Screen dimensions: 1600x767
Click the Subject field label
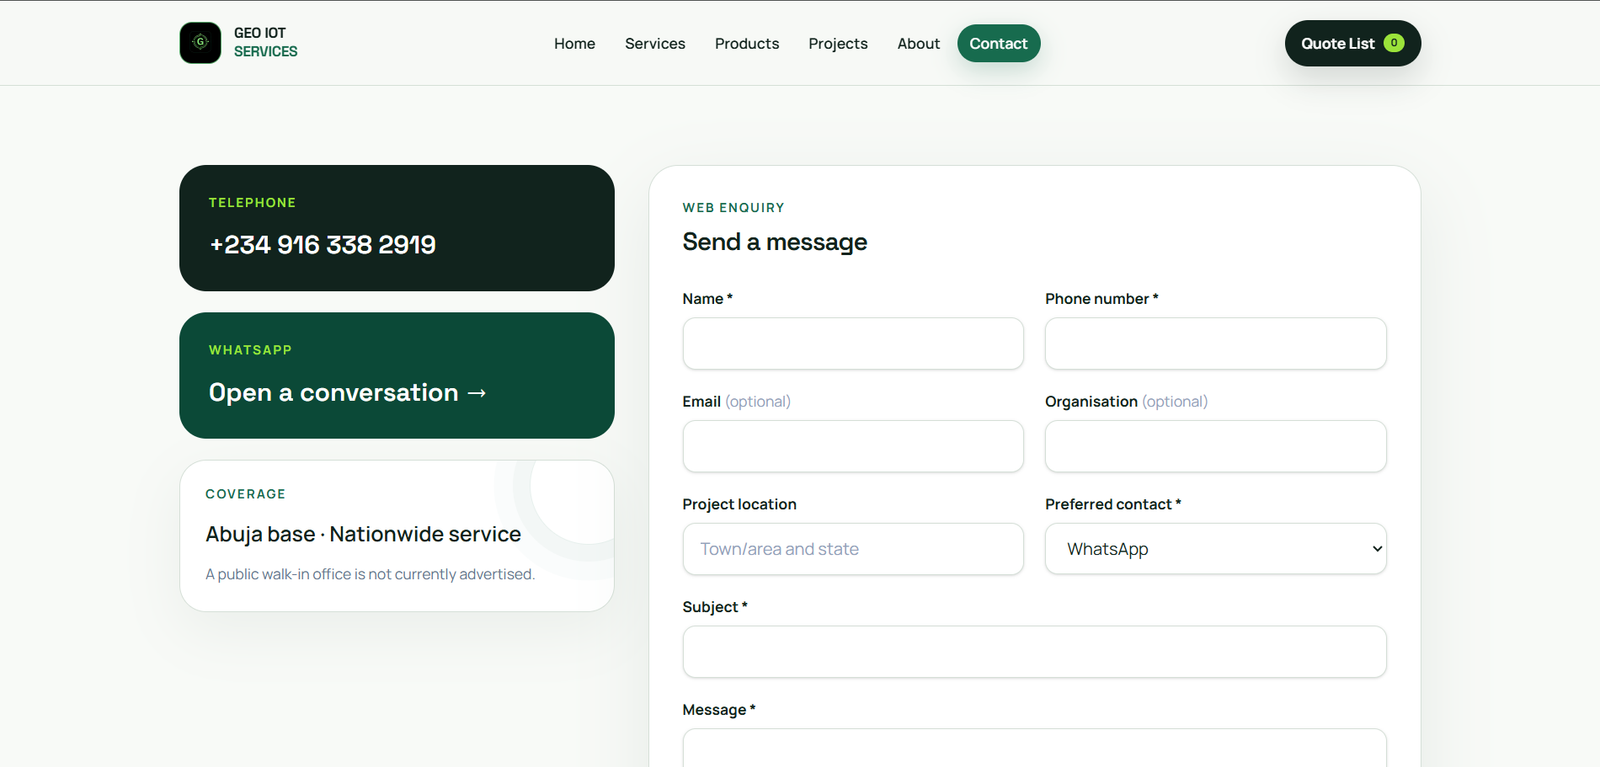pyautogui.click(x=715, y=607)
